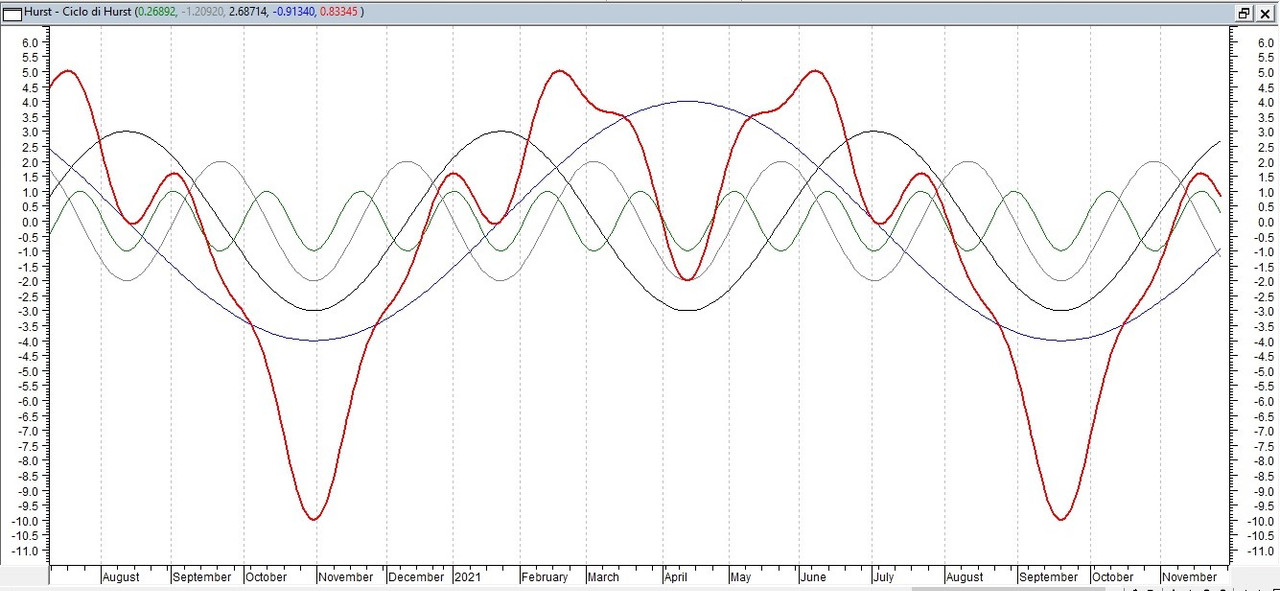Restore down the Hurst chart window

(x=1244, y=13)
